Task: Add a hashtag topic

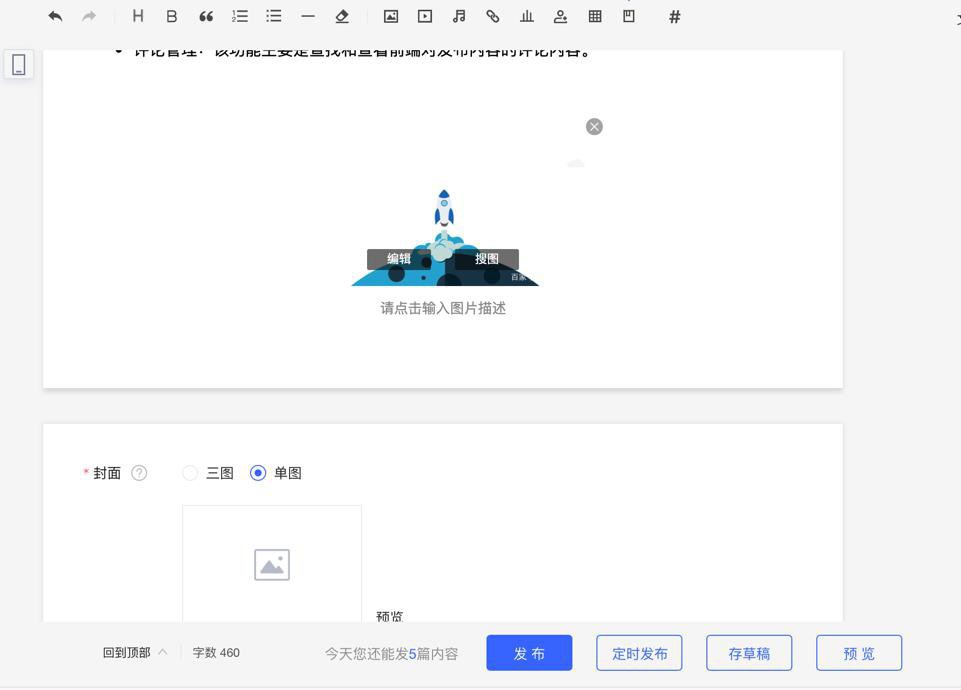Action: pos(675,17)
